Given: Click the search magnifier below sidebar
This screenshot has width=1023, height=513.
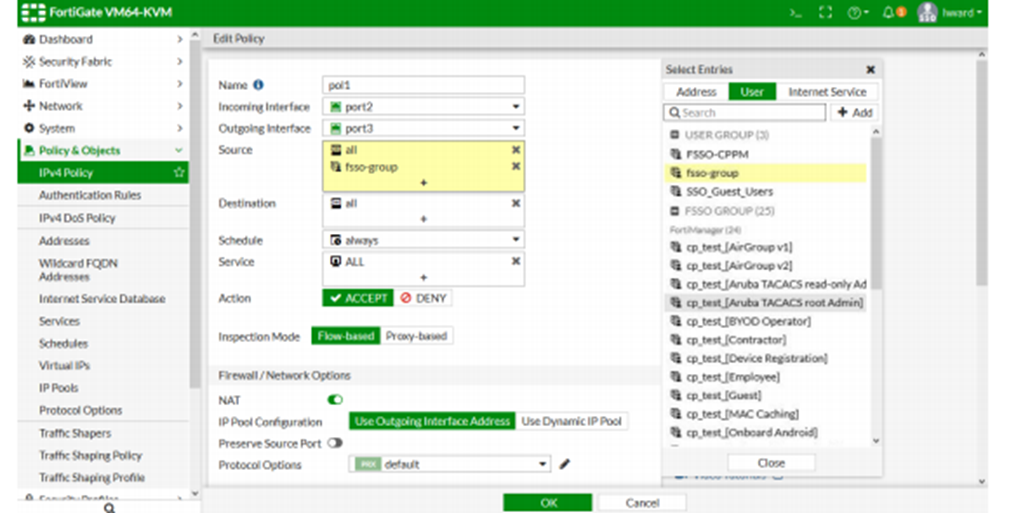Looking at the screenshot, I should tap(109, 507).
